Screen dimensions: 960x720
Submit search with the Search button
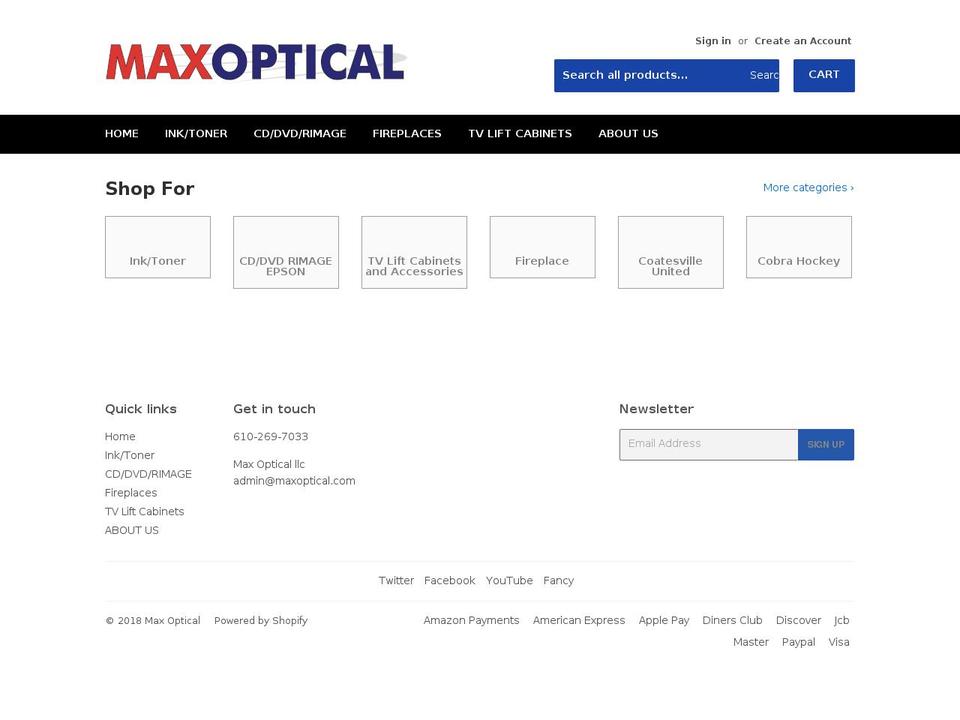coord(764,75)
